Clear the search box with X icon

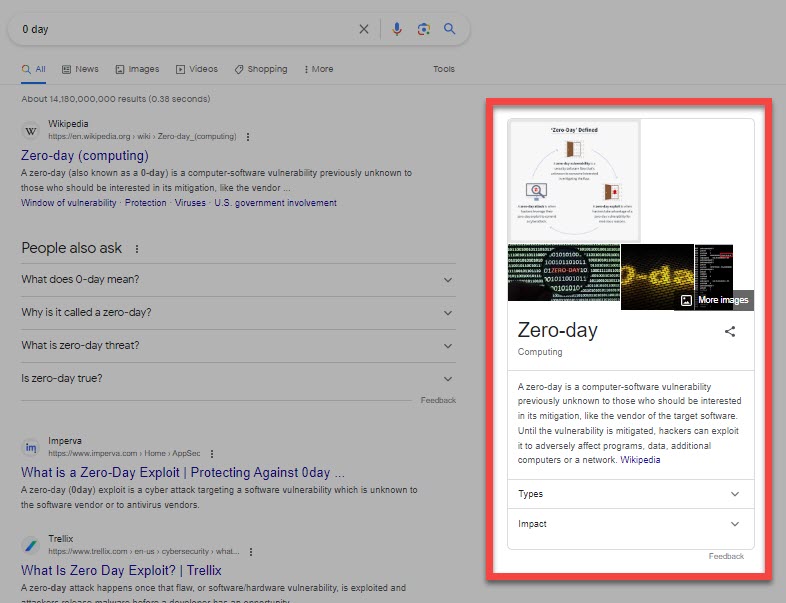coord(364,29)
